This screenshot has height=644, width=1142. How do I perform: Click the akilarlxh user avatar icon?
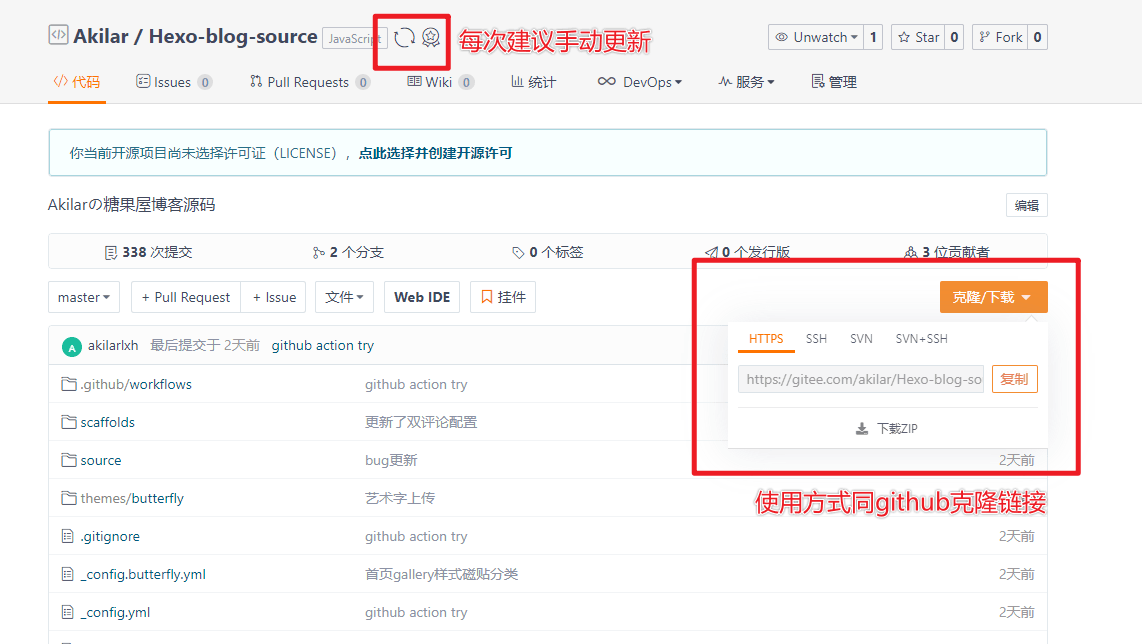pos(71,346)
